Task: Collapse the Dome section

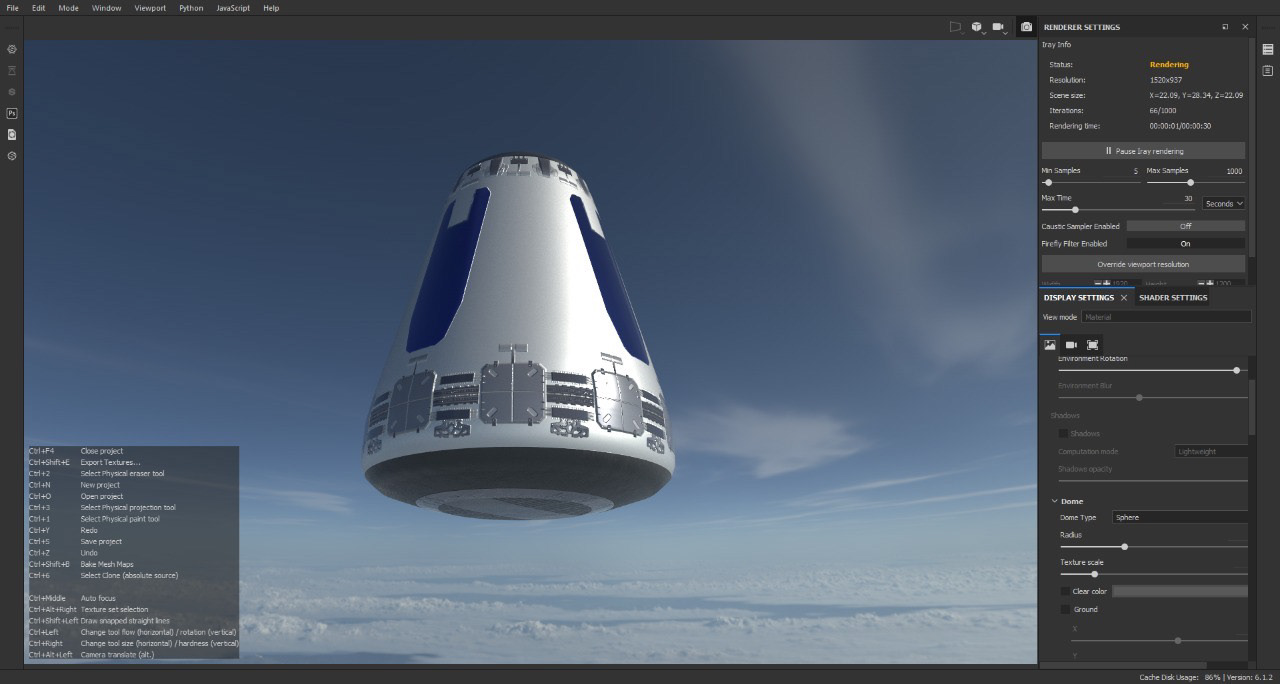Action: 1055,500
